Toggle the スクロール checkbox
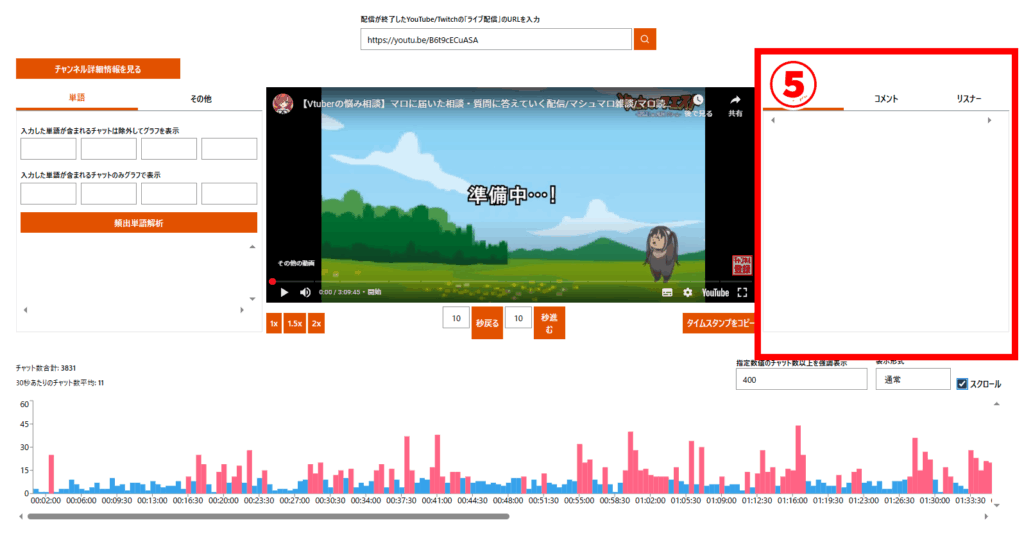 [x=962, y=384]
